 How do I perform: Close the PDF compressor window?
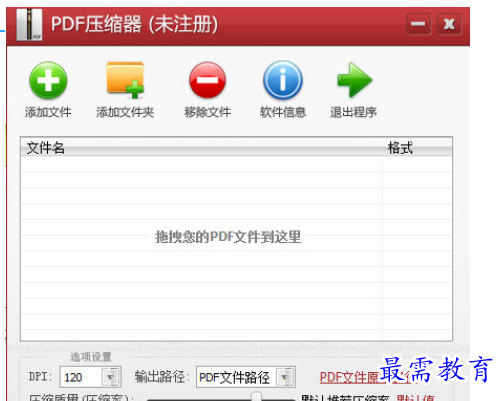pyautogui.click(x=449, y=24)
